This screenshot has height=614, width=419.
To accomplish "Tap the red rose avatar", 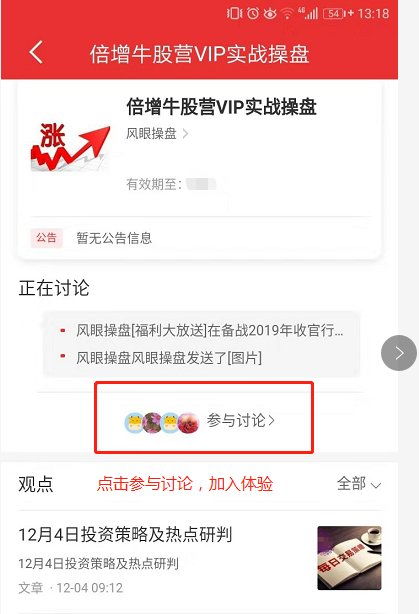I will (x=188, y=423).
